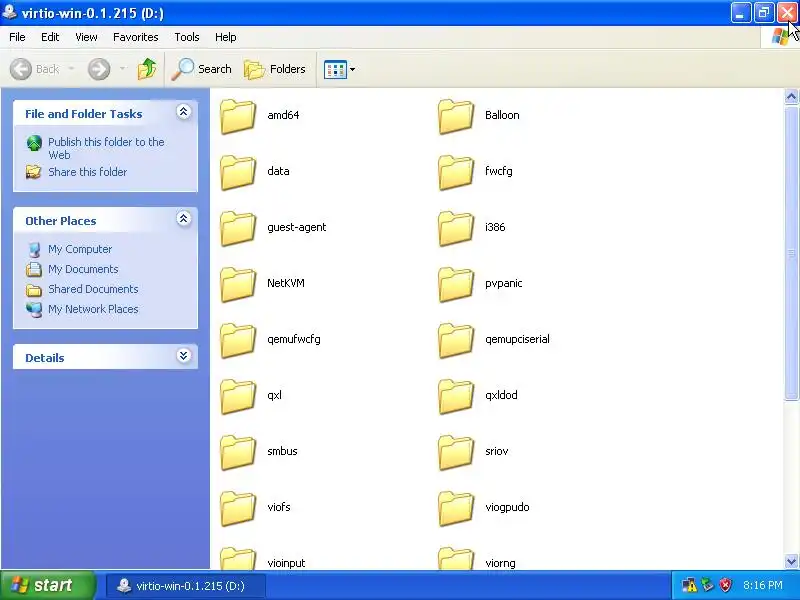Image resolution: width=800 pixels, height=600 pixels.
Task: Collapse the File and Folder Tasks panel
Action: [184, 112]
